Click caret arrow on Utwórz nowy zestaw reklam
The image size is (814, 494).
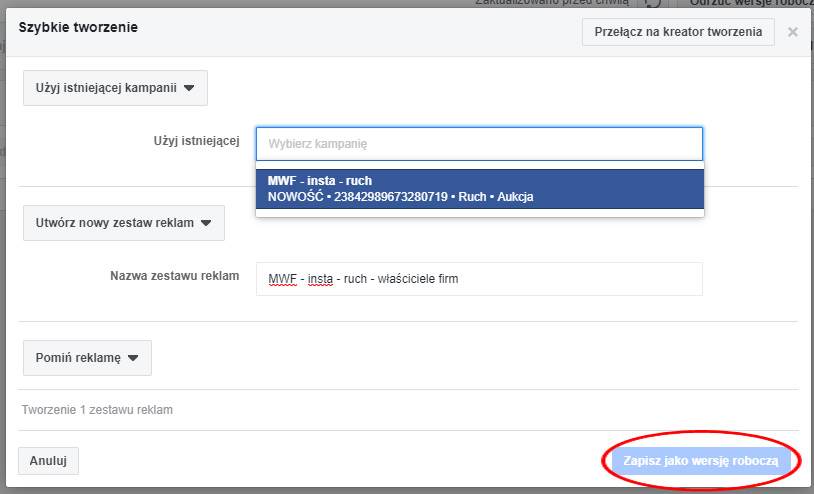[x=206, y=223]
